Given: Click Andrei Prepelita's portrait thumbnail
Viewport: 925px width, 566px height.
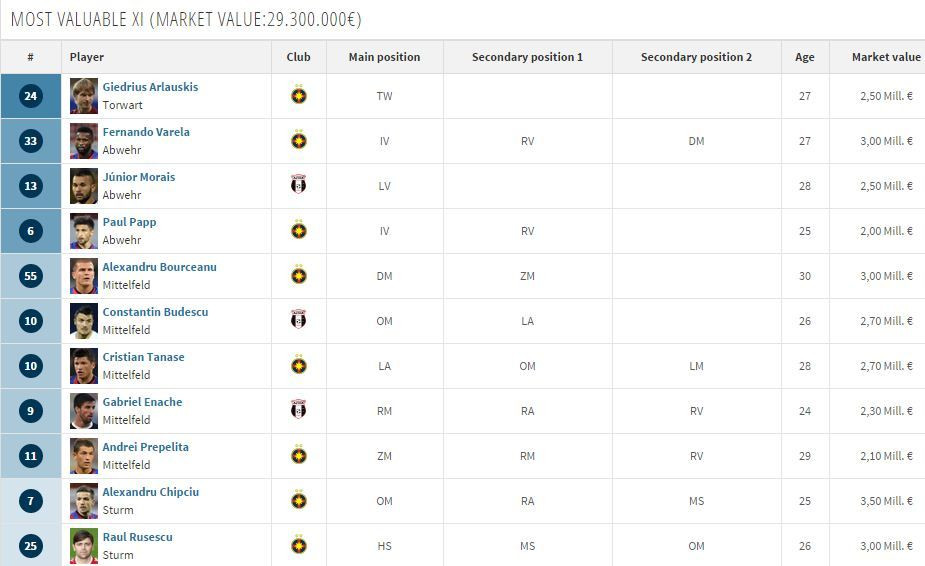Looking at the screenshot, I should tap(84, 456).
